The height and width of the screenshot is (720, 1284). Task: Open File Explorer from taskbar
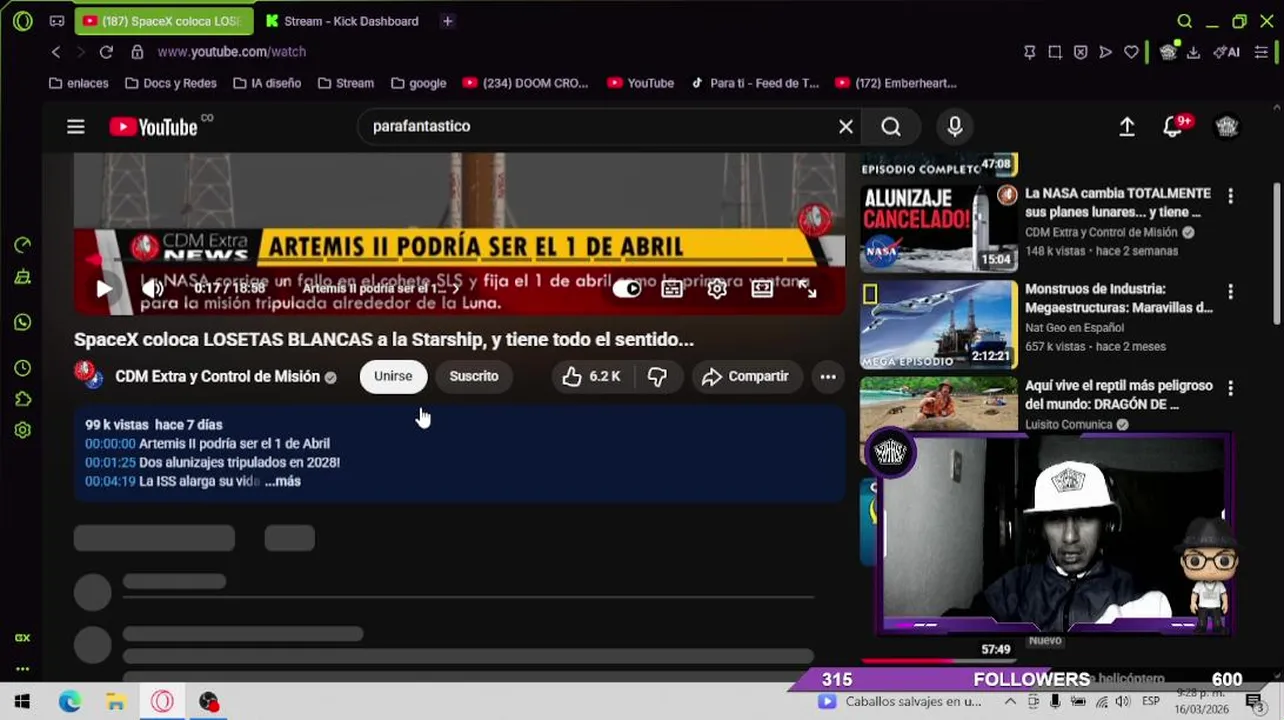(x=116, y=702)
